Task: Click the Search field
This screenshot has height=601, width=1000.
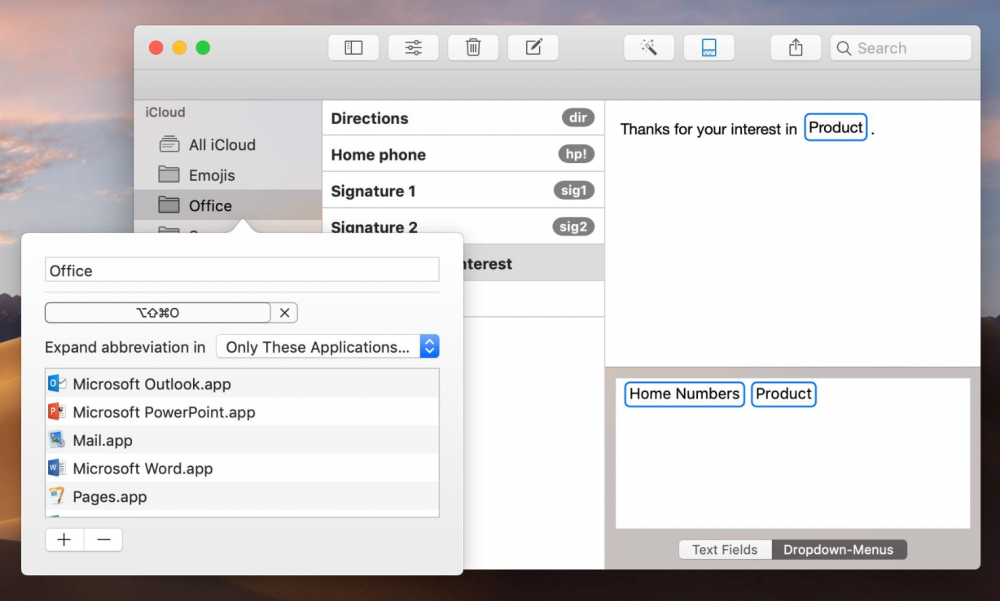Action: [901, 48]
